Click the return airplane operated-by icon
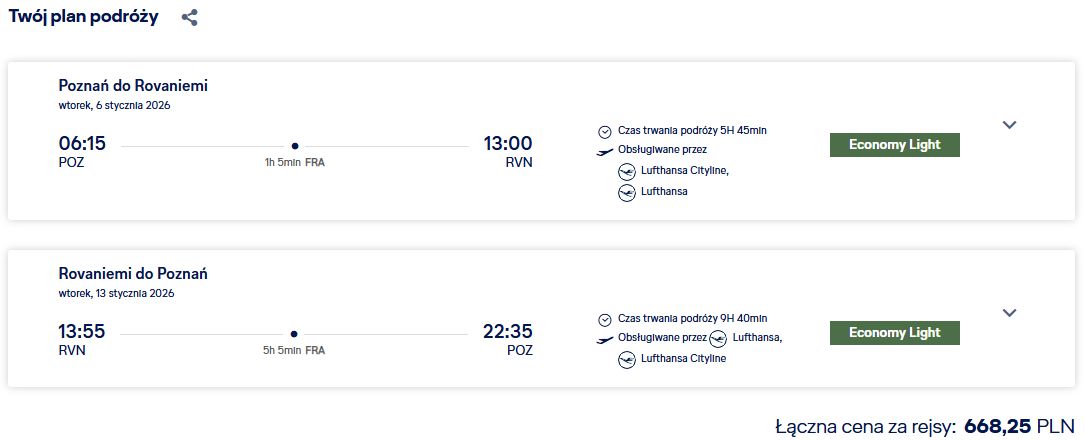This screenshot has width=1085, height=440. 605,339
